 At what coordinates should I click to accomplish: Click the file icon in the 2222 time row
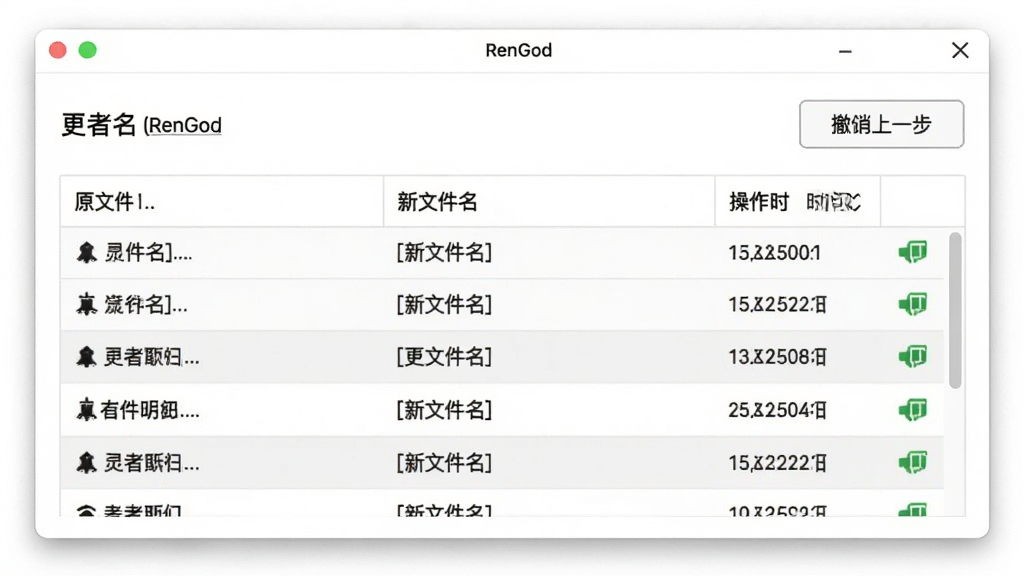[86, 462]
